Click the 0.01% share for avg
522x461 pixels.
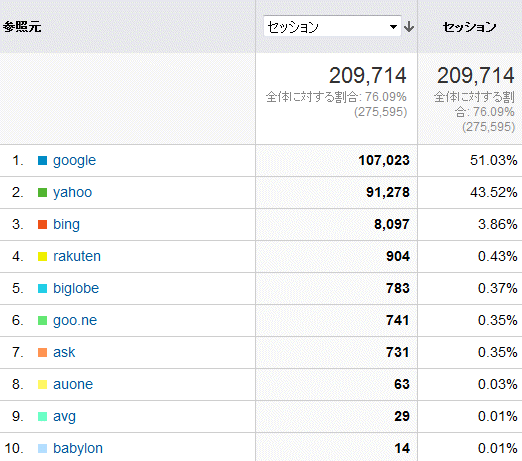(498, 417)
